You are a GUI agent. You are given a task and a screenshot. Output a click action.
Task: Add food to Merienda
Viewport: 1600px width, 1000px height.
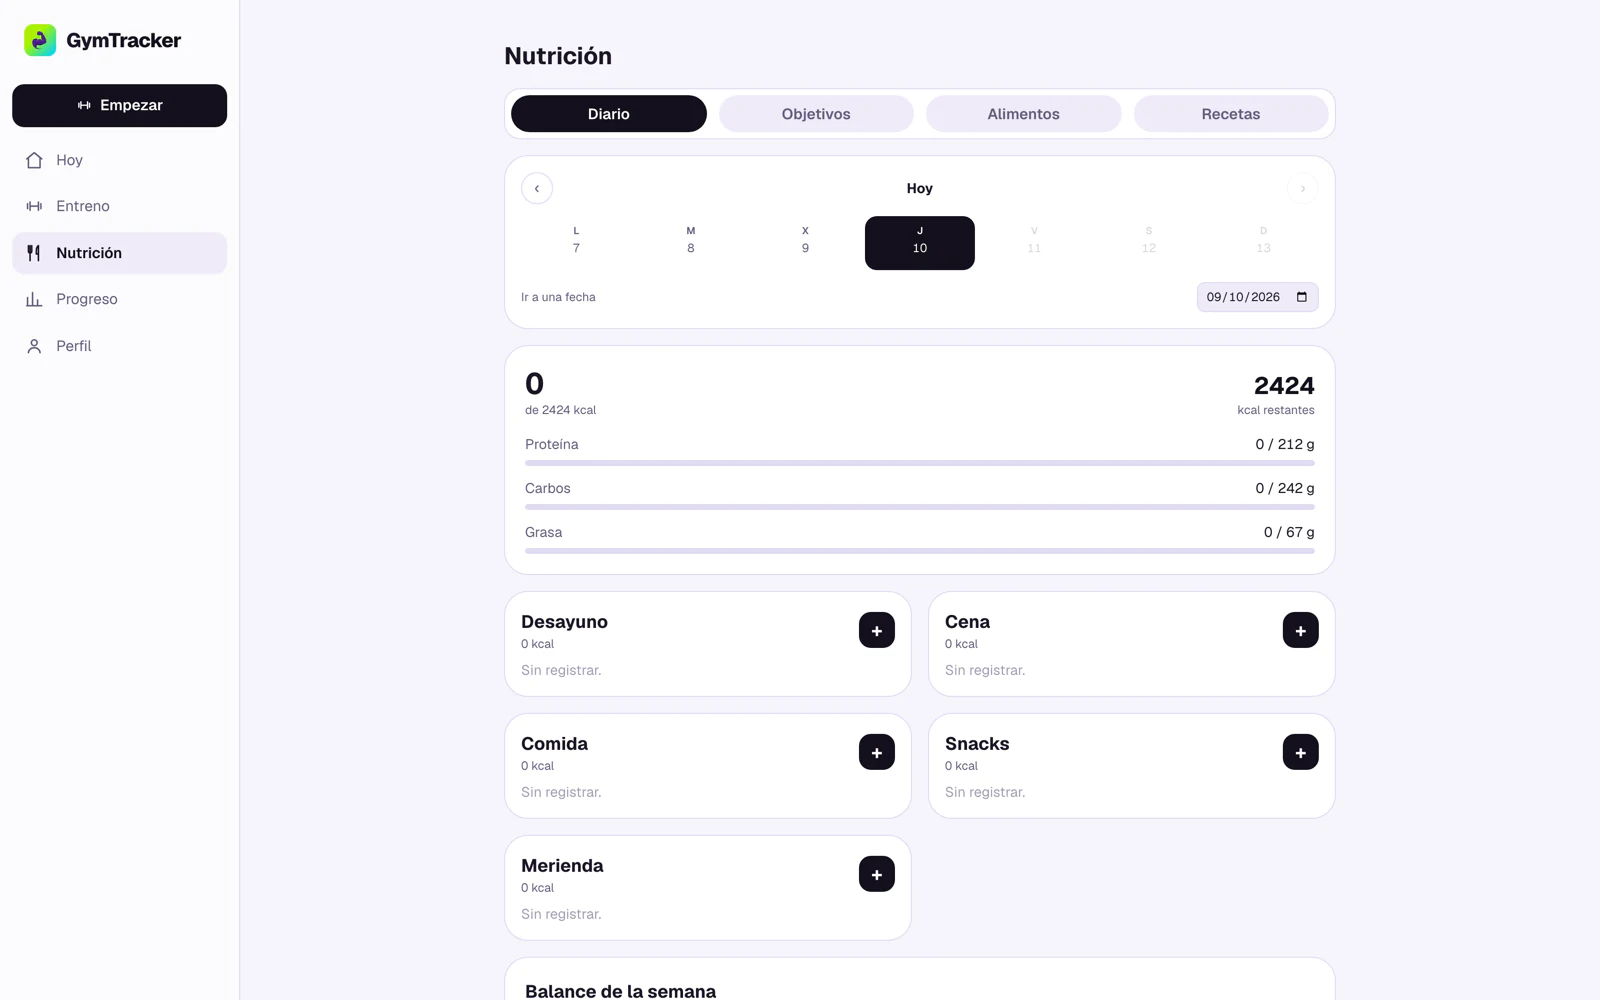[x=877, y=874]
